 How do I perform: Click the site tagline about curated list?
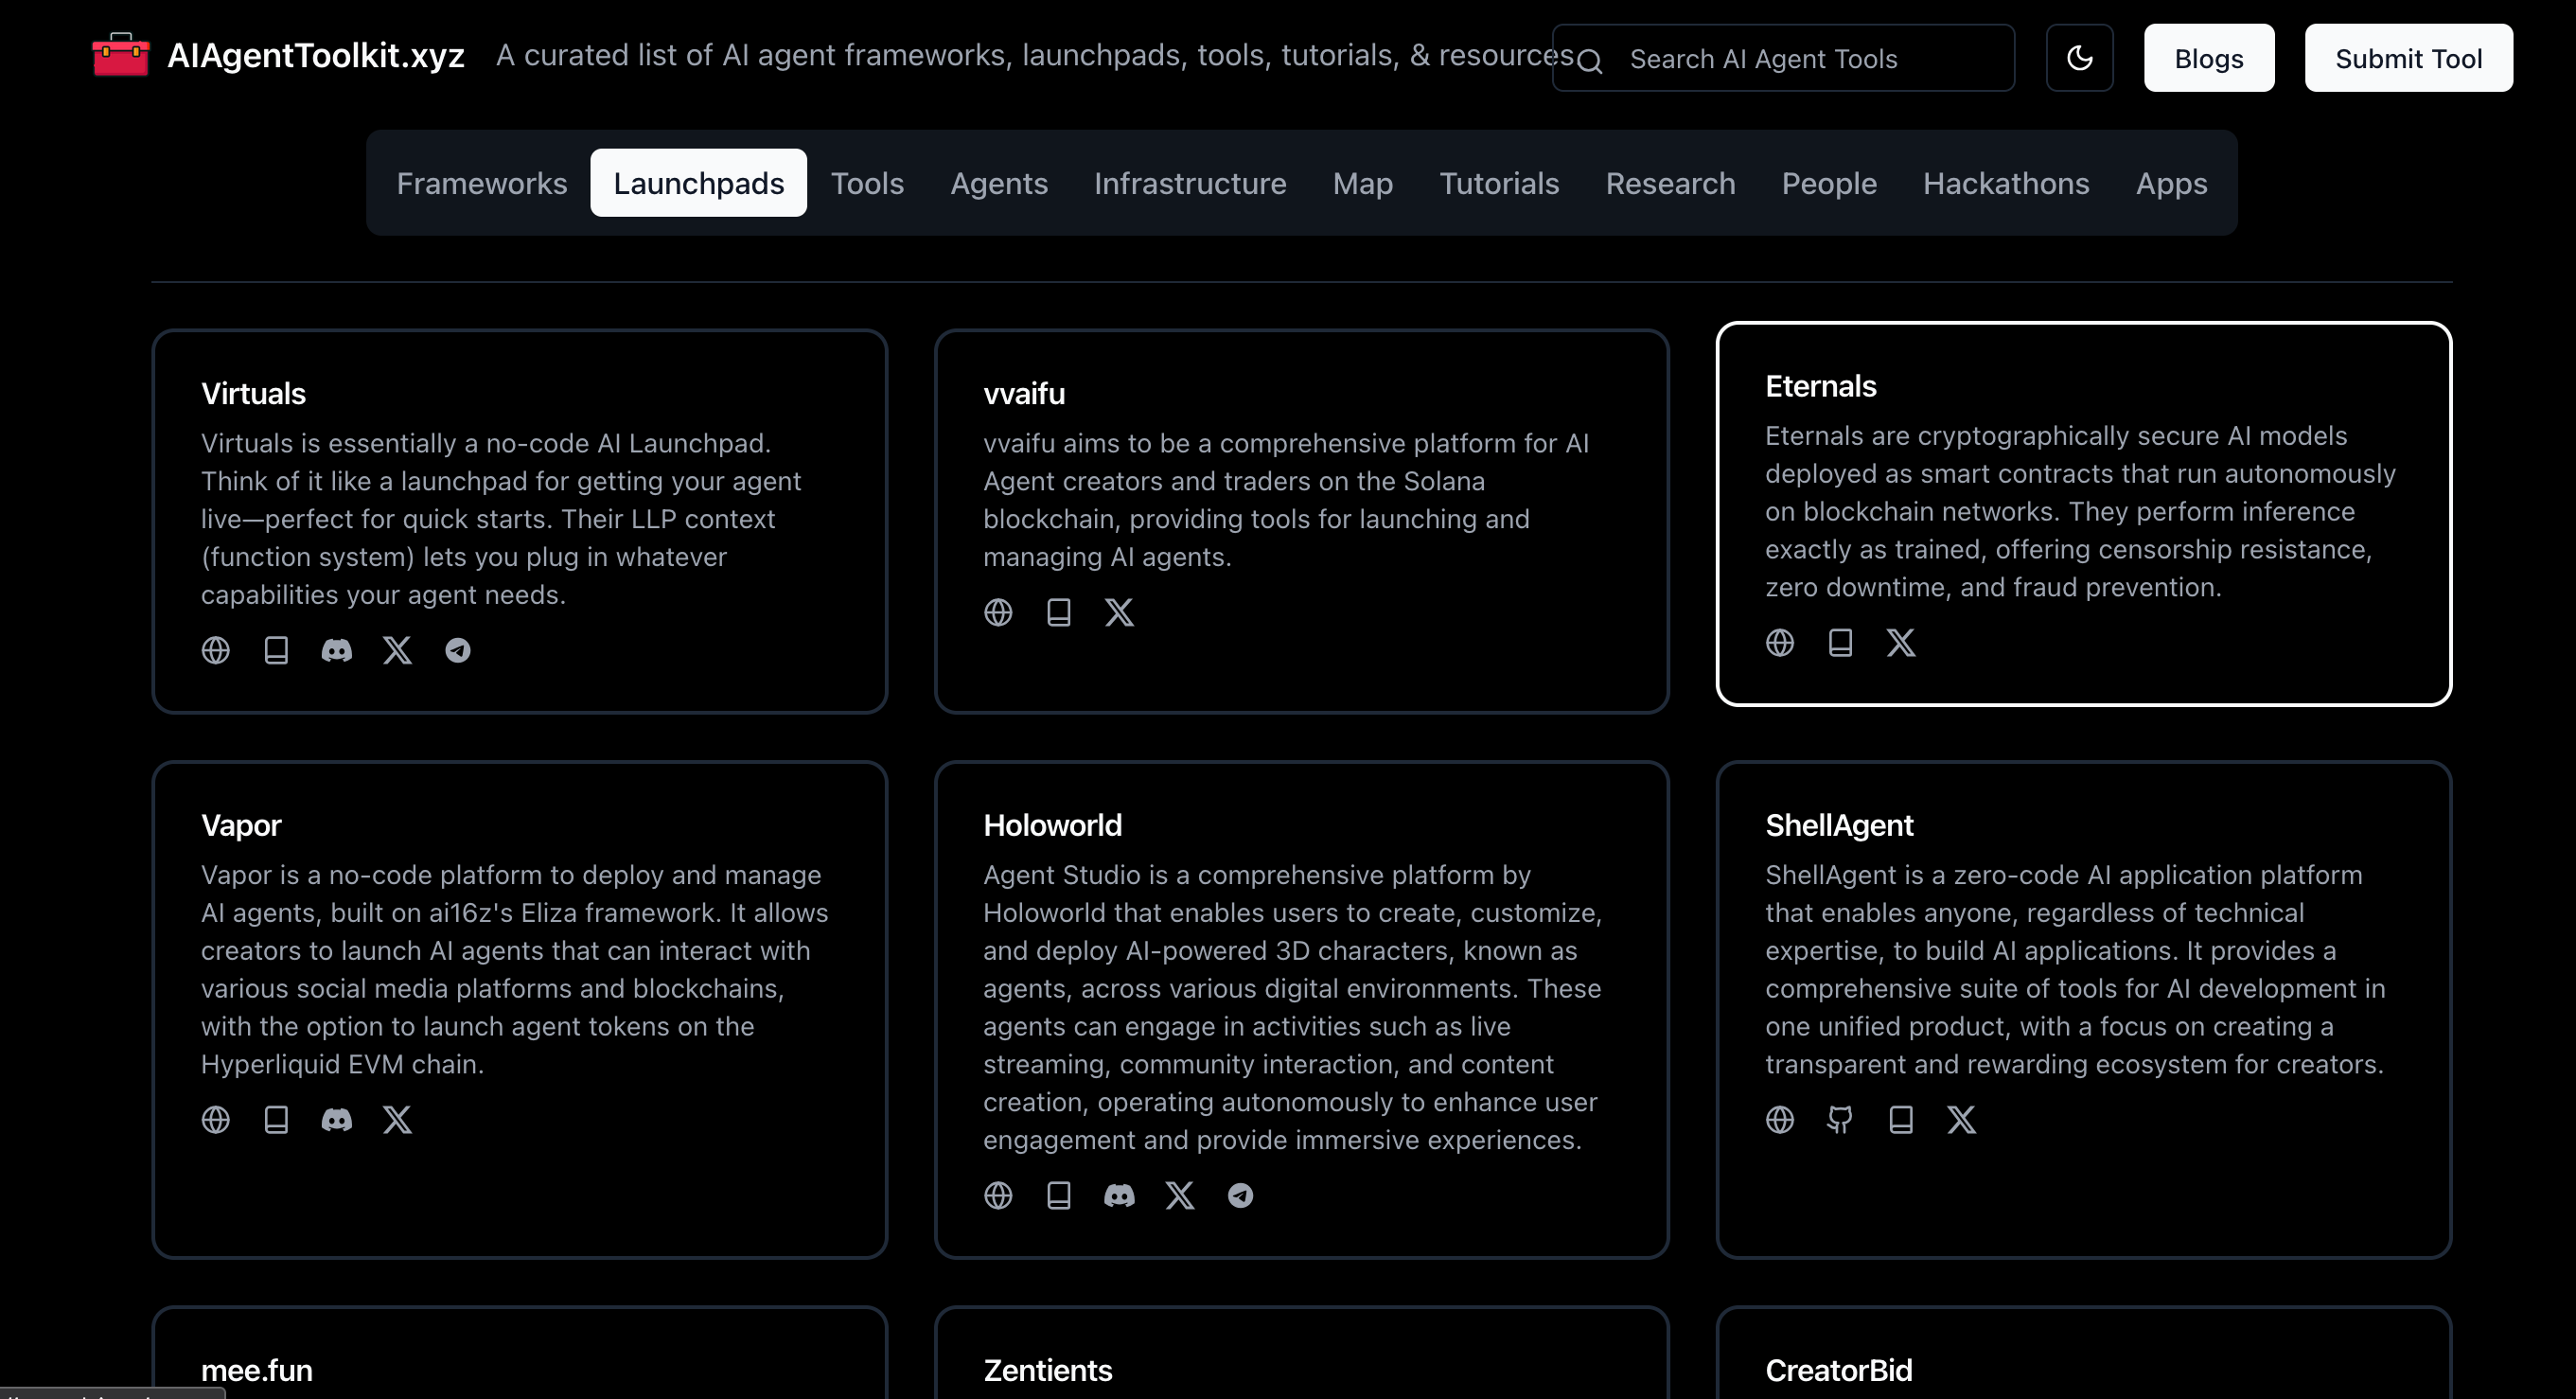(x=1035, y=55)
